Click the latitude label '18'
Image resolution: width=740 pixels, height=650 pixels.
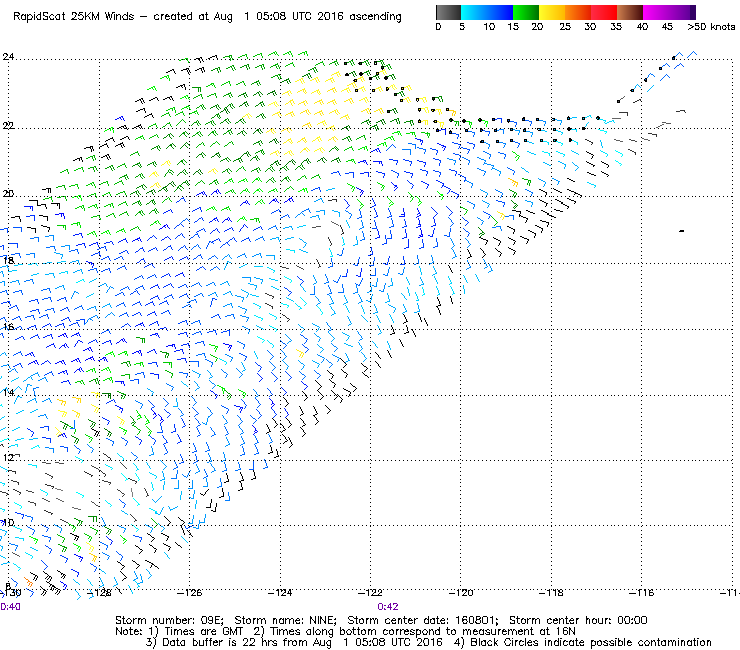coord(8,260)
